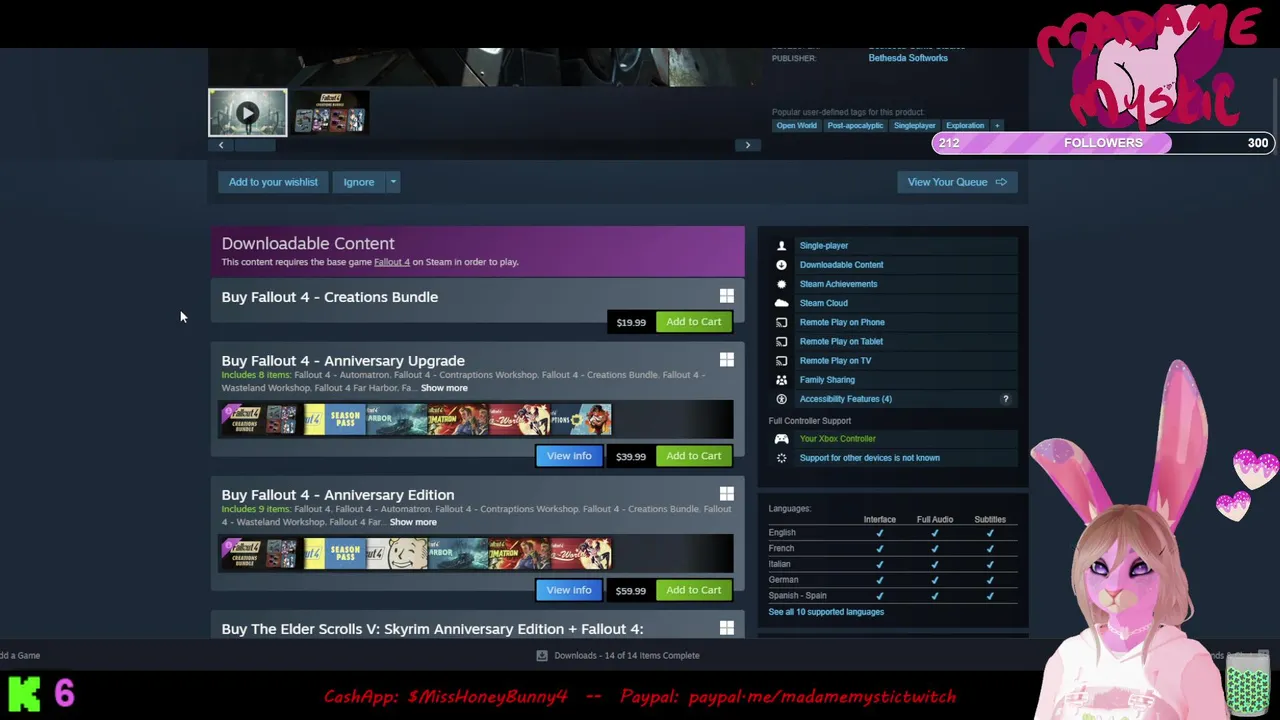Add Fallout 4 to your wishlist
Screen dimensions: 1280x720
point(273,182)
